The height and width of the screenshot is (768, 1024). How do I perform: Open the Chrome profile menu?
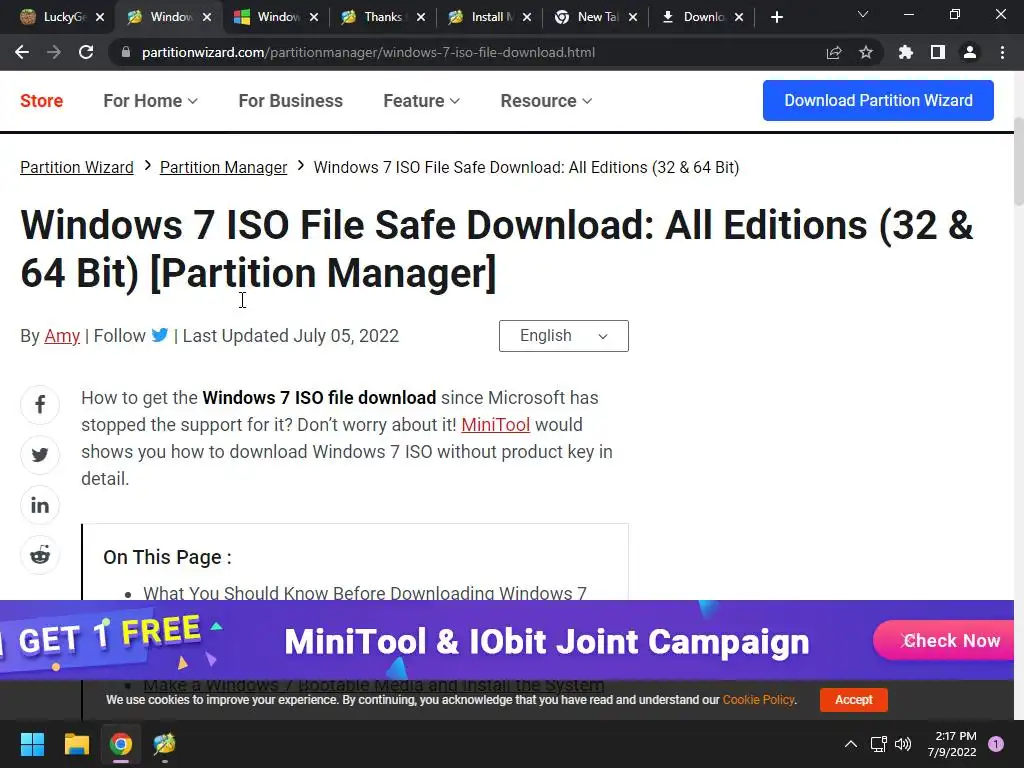pos(970,52)
